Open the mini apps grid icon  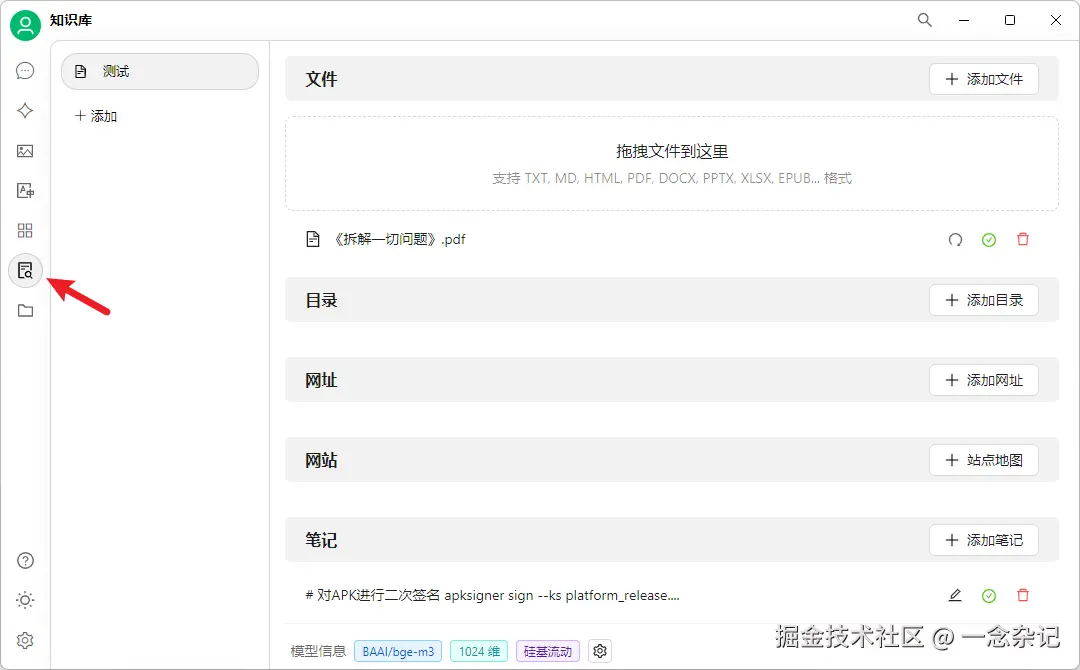[x=25, y=231]
